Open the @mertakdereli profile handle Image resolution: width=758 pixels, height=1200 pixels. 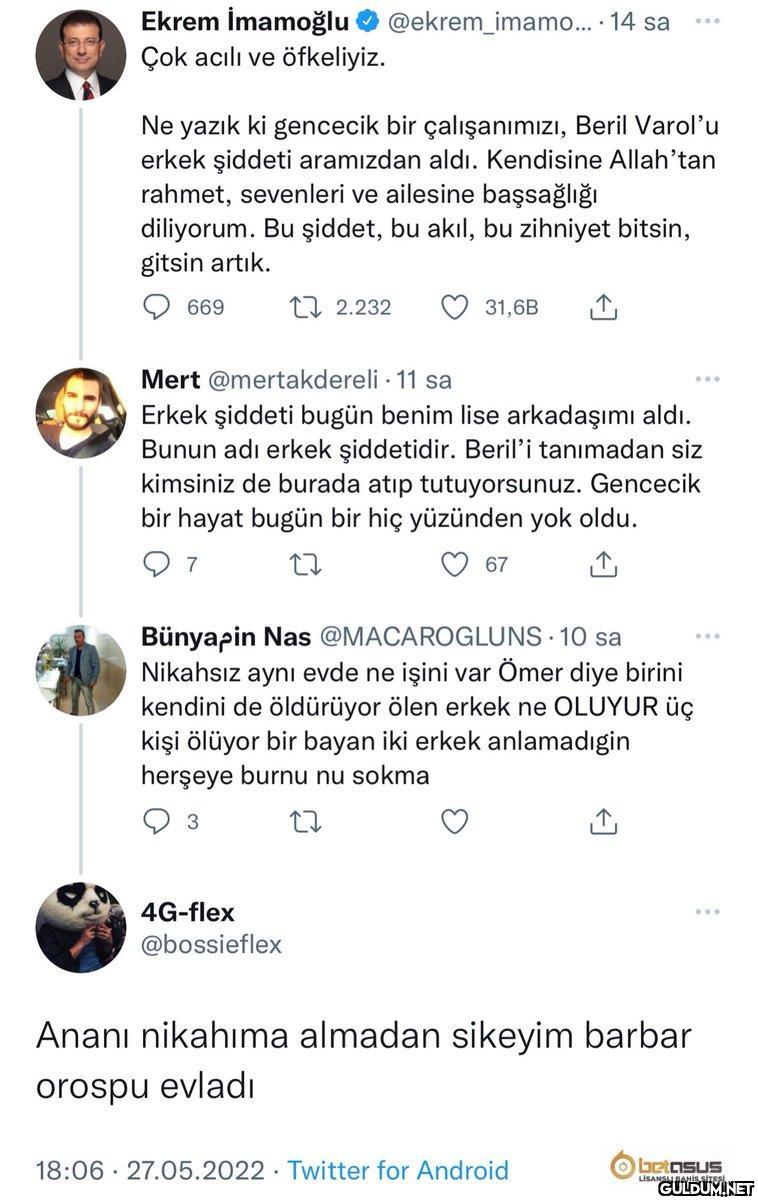pos(292,380)
